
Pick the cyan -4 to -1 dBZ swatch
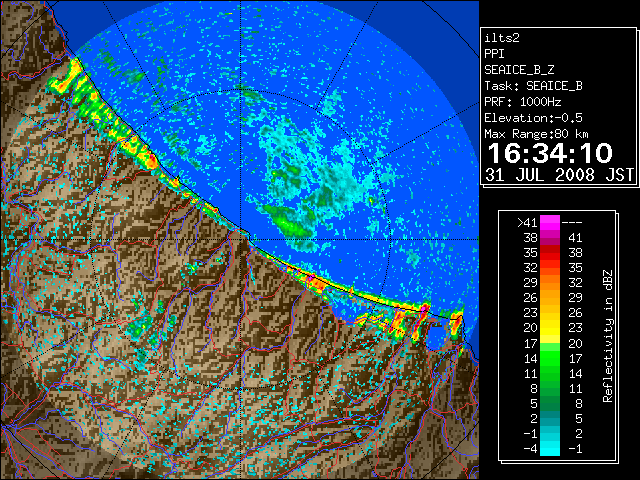(x=549, y=449)
